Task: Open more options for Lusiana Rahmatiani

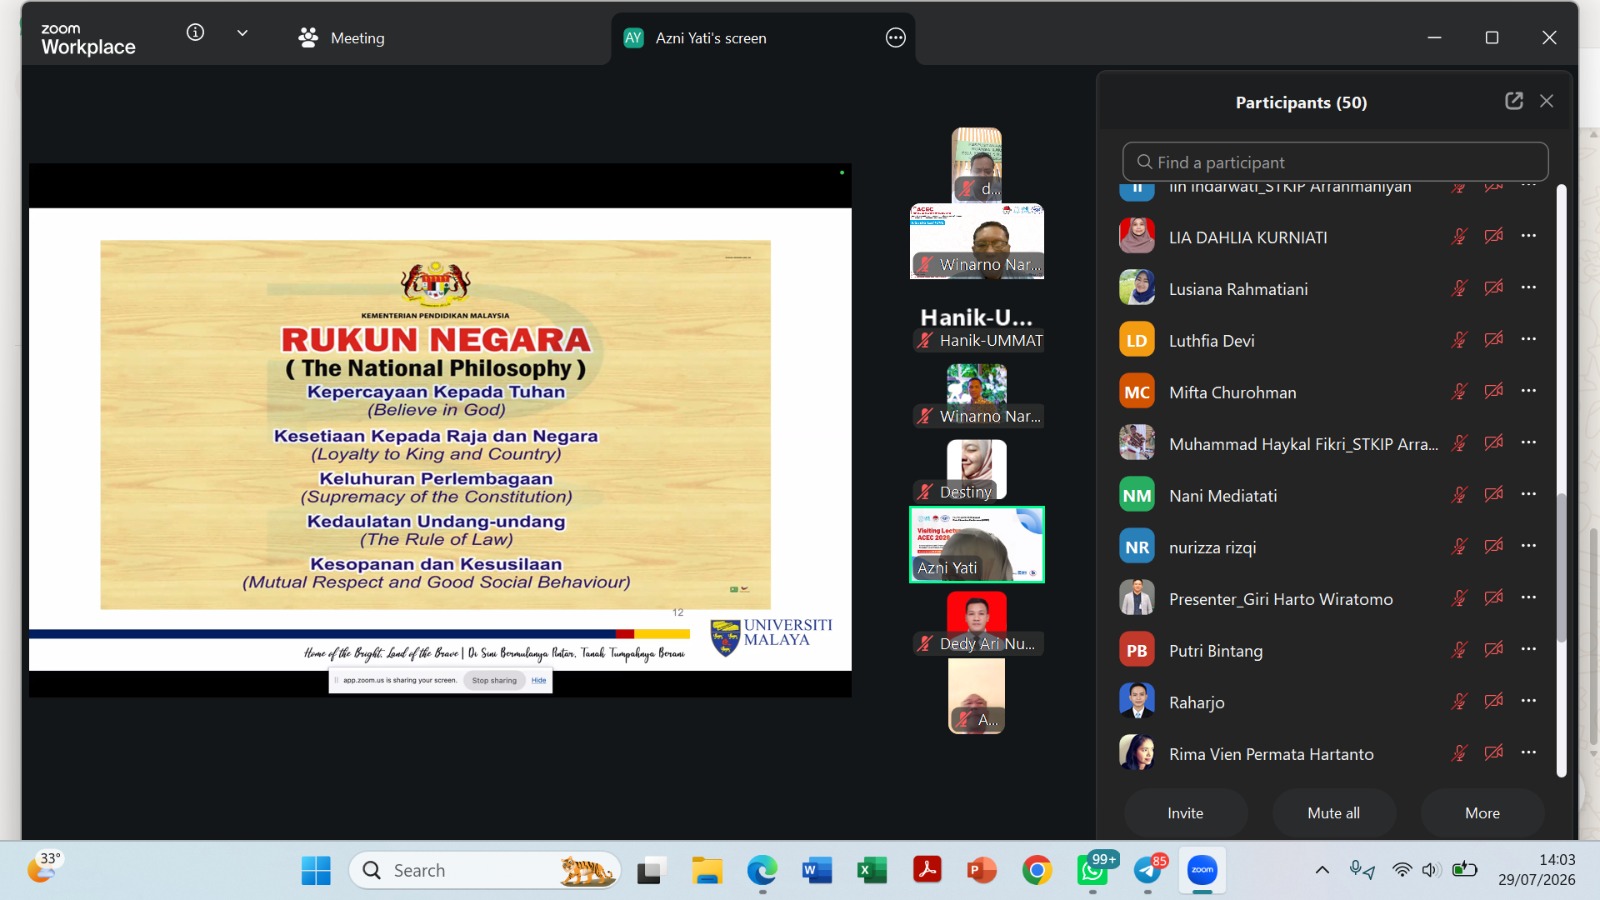Action: [1529, 288]
